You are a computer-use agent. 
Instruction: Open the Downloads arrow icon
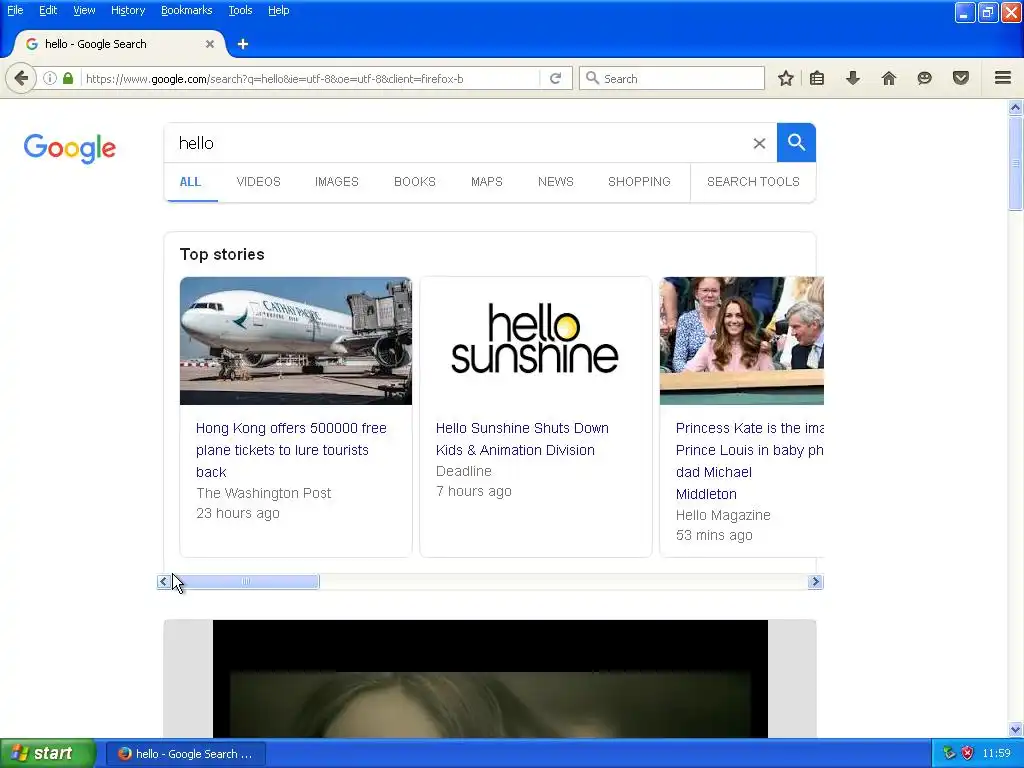pyautogui.click(x=853, y=78)
